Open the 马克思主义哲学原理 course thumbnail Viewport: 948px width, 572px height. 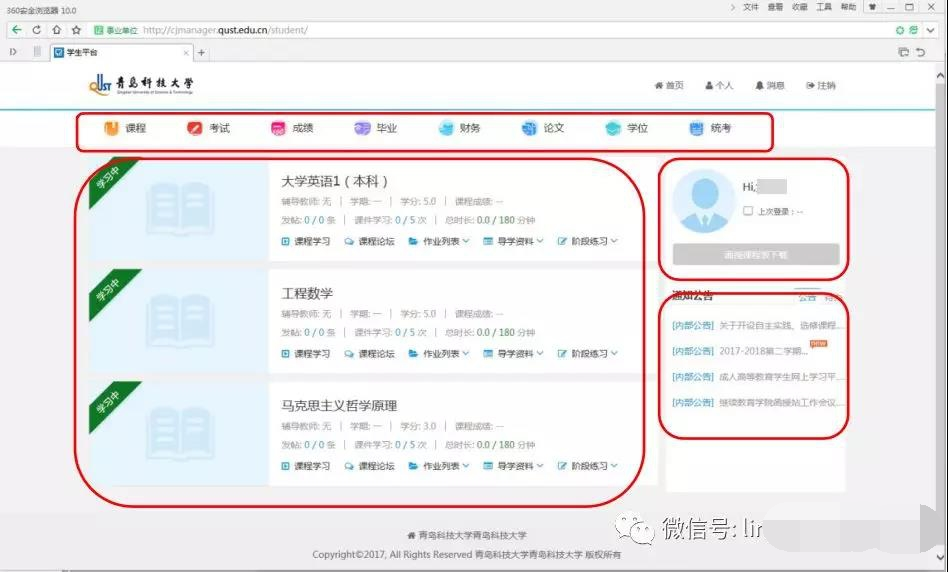click(x=179, y=434)
